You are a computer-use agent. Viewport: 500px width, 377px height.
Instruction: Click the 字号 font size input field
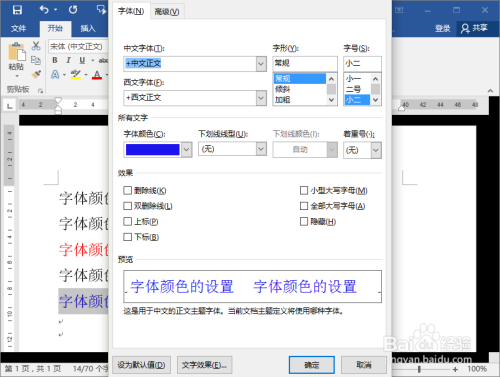click(362, 63)
